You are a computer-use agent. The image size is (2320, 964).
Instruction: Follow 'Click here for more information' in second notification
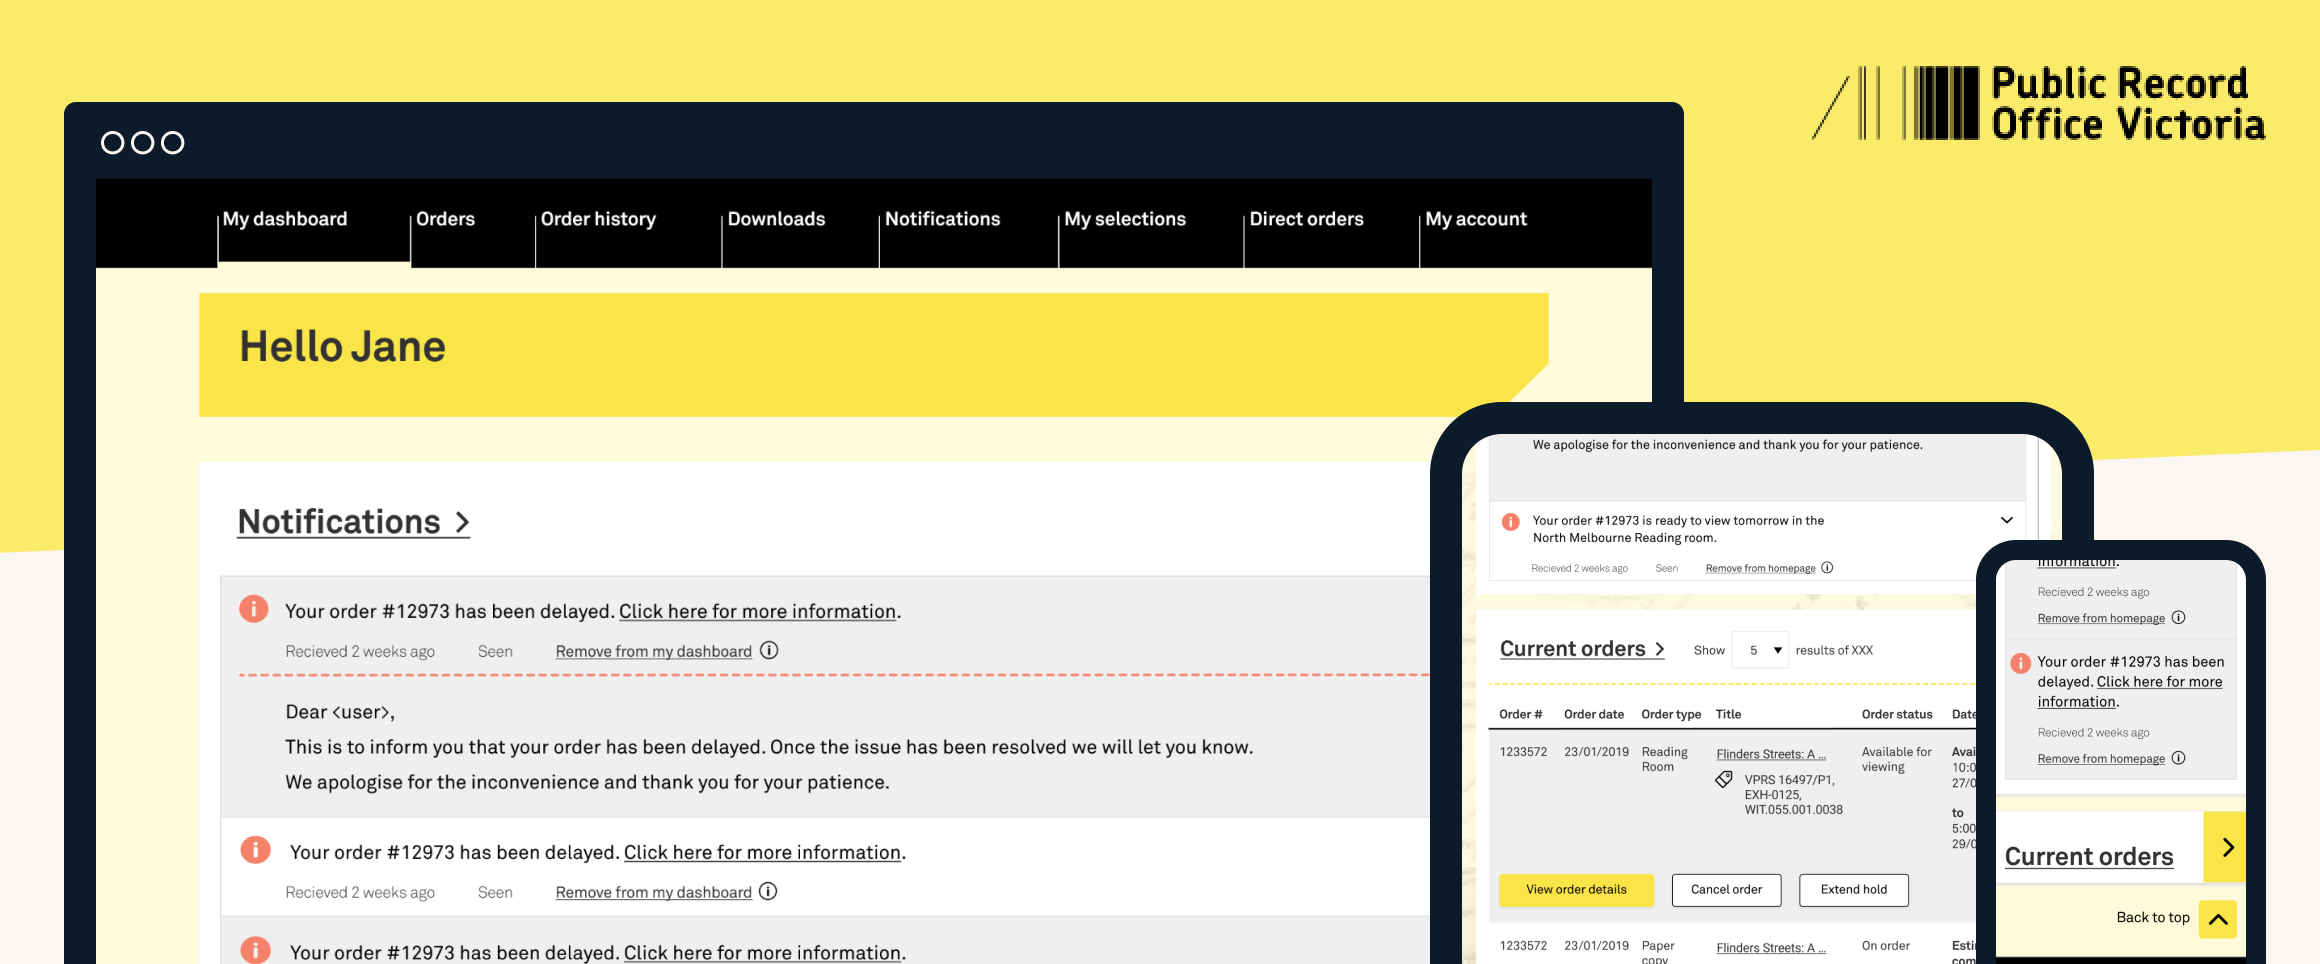tap(762, 853)
